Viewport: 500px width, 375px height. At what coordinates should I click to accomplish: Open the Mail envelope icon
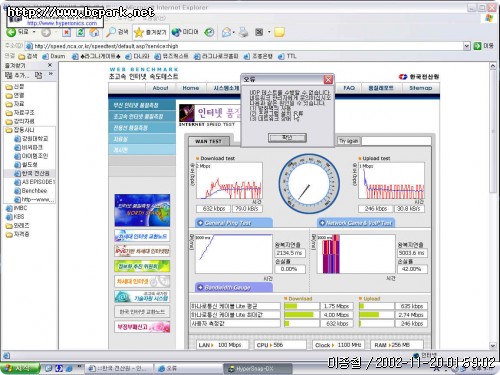[226, 32]
